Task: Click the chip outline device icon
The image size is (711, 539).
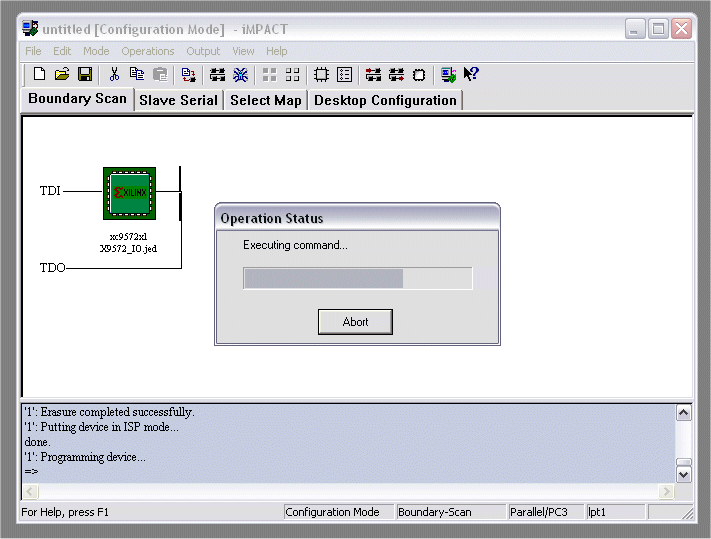Action: click(321, 75)
